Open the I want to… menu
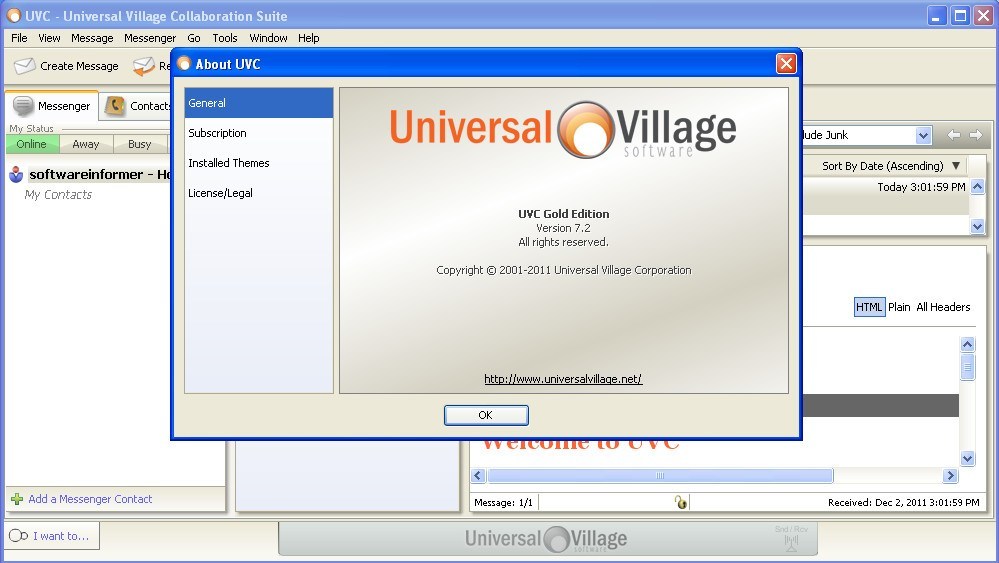Image resolution: width=999 pixels, height=563 pixels. [52, 536]
